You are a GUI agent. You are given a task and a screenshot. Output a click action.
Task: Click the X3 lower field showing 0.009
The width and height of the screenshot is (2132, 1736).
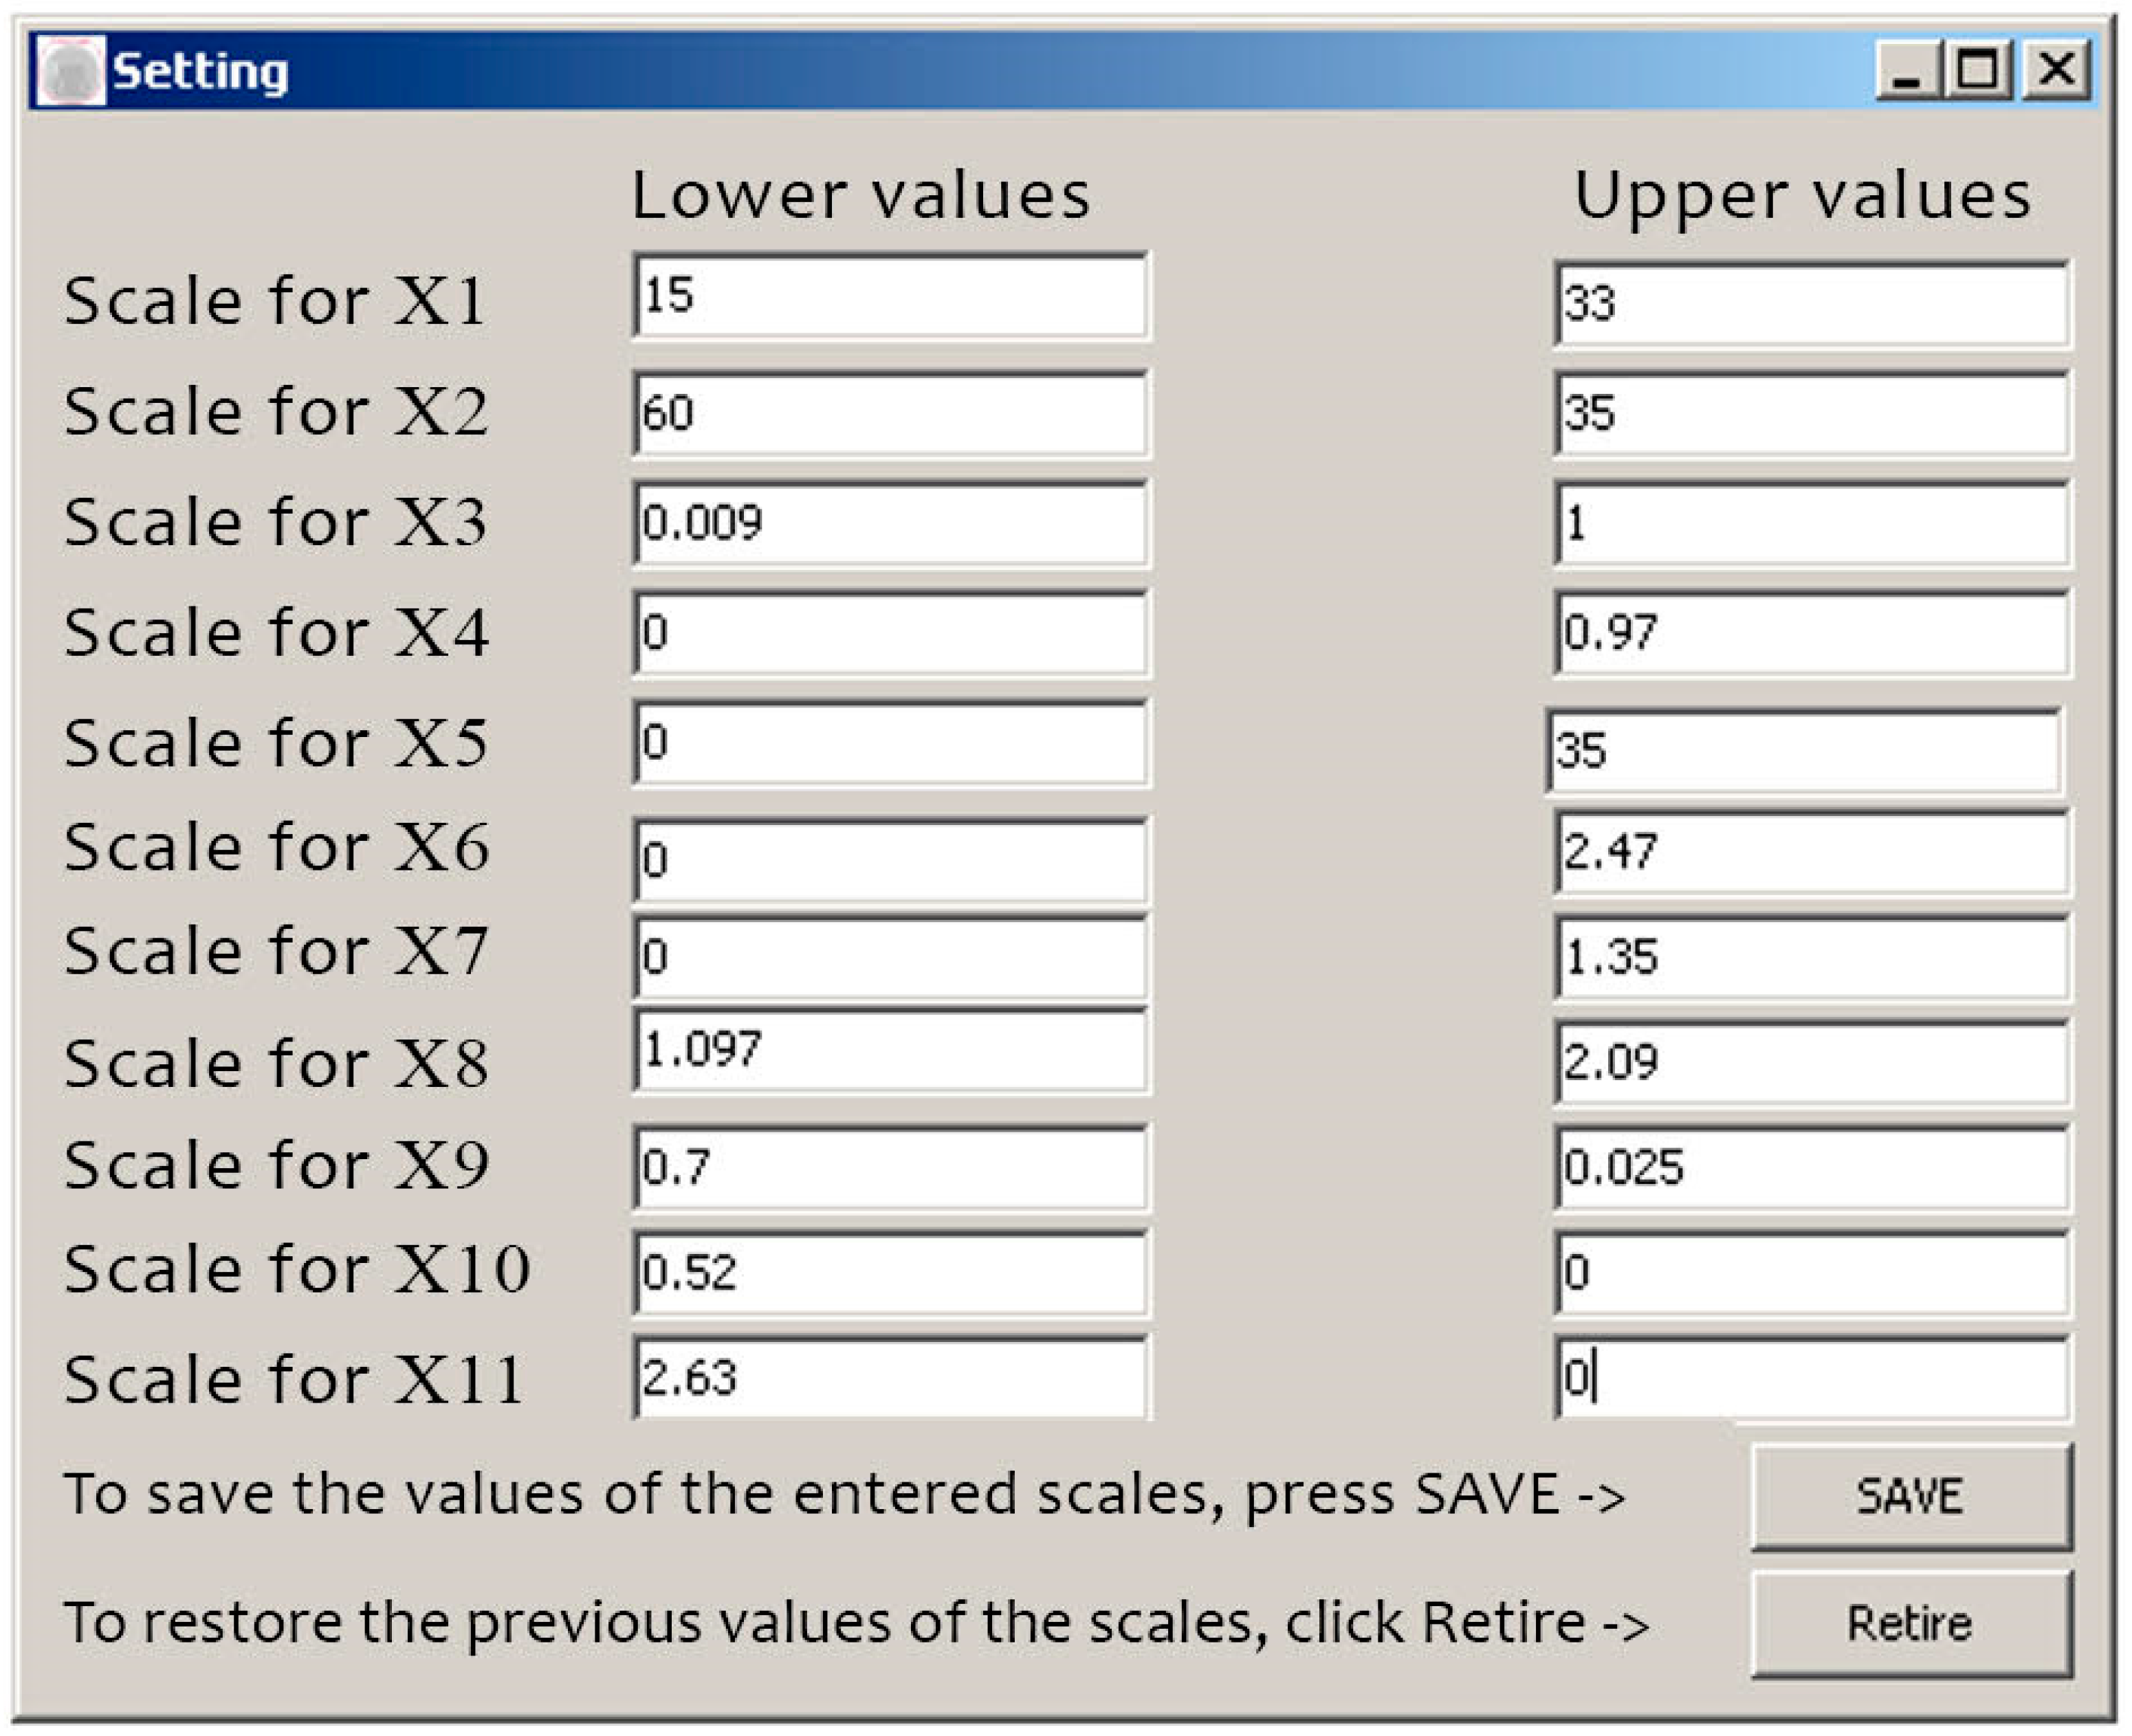(x=890, y=523)
